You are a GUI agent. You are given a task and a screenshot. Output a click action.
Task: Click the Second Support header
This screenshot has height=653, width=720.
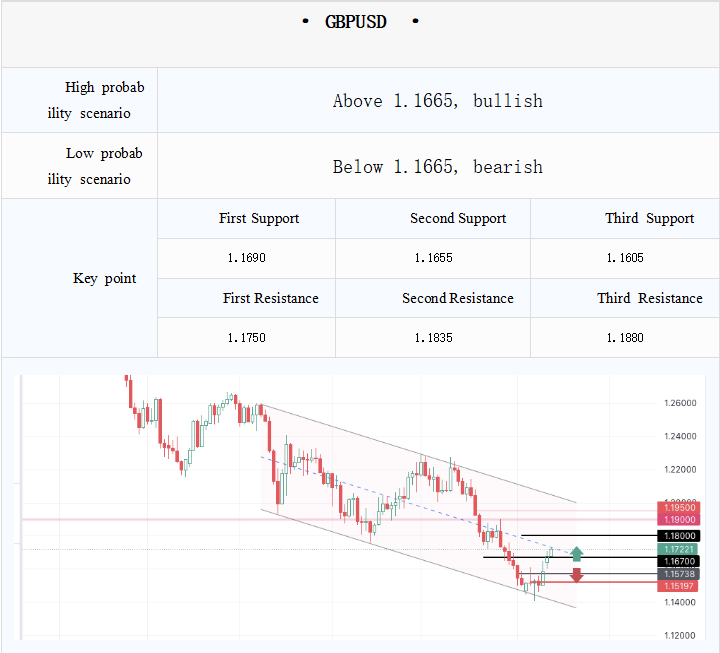[458, 218]
